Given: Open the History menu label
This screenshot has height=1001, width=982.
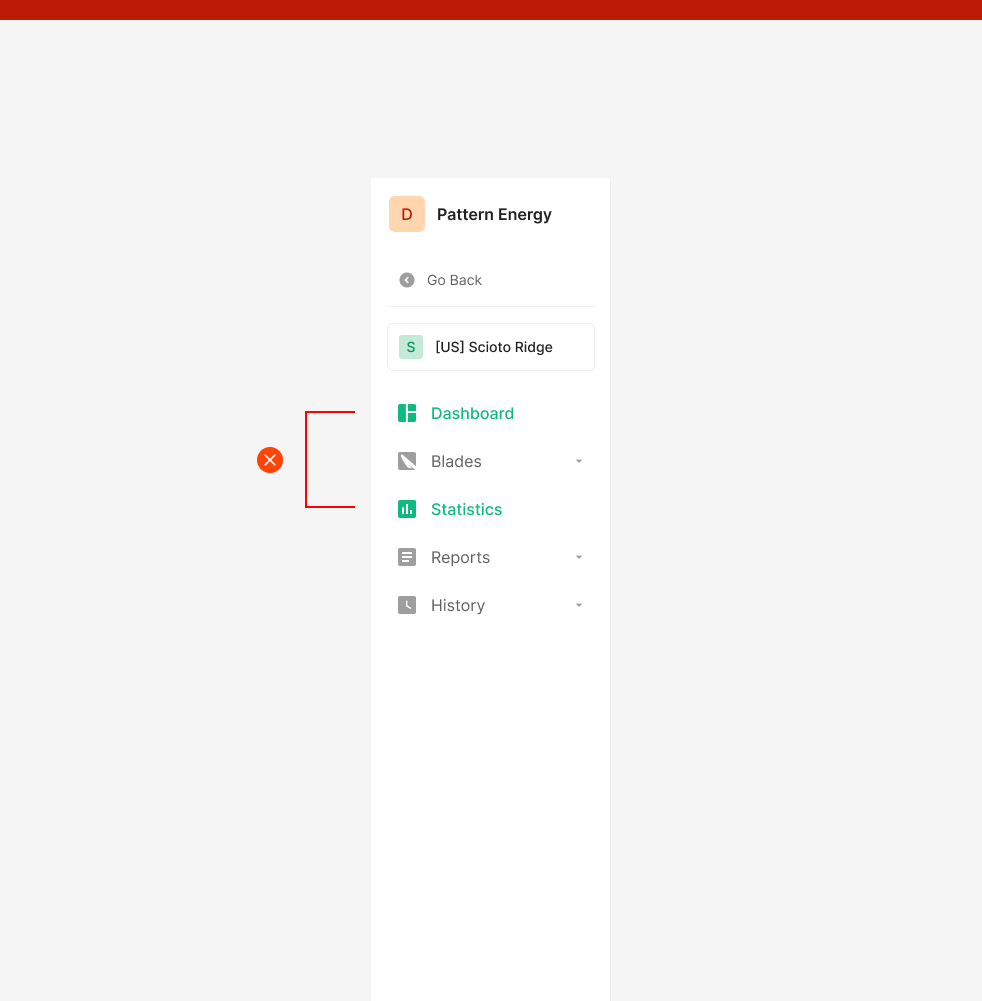Looking at the screenshot, I should pyautogui.click(x=458, y=605).
